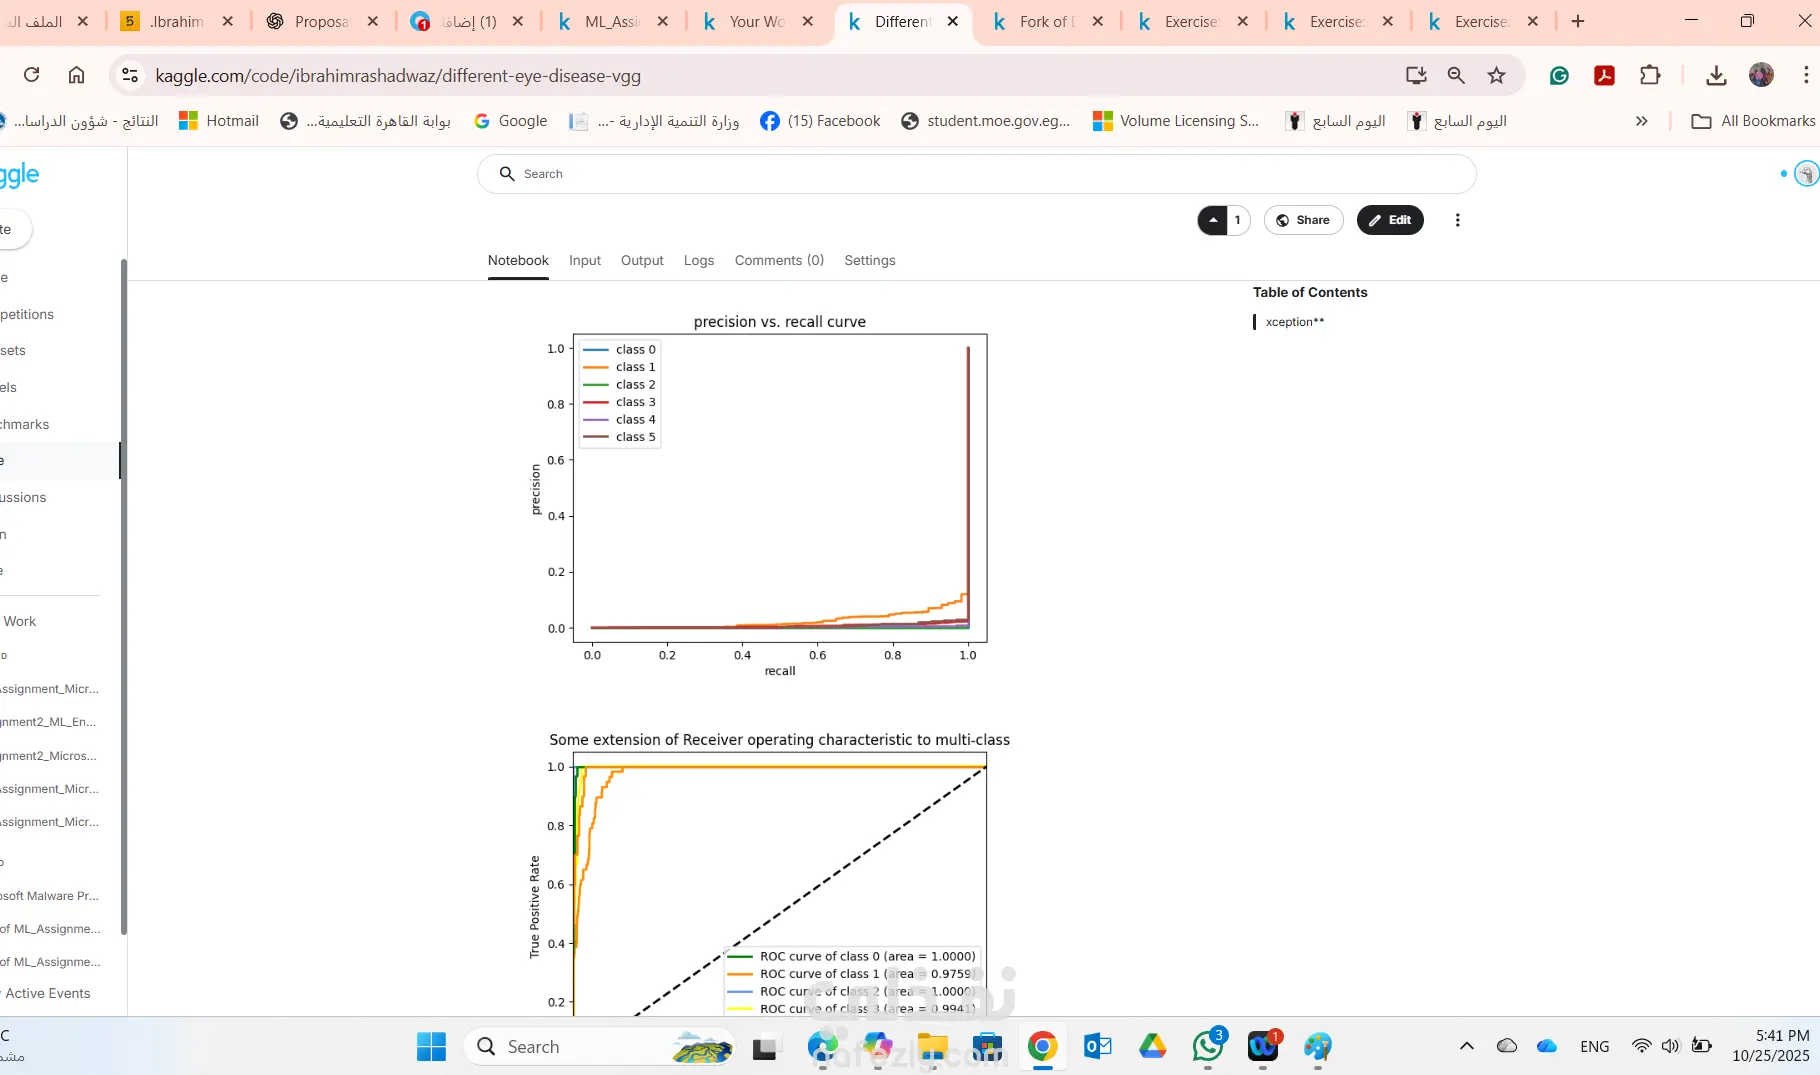Switch to the Output tab
Viewport: 1820px width, 1075px height.
click(x=642, y=260)
